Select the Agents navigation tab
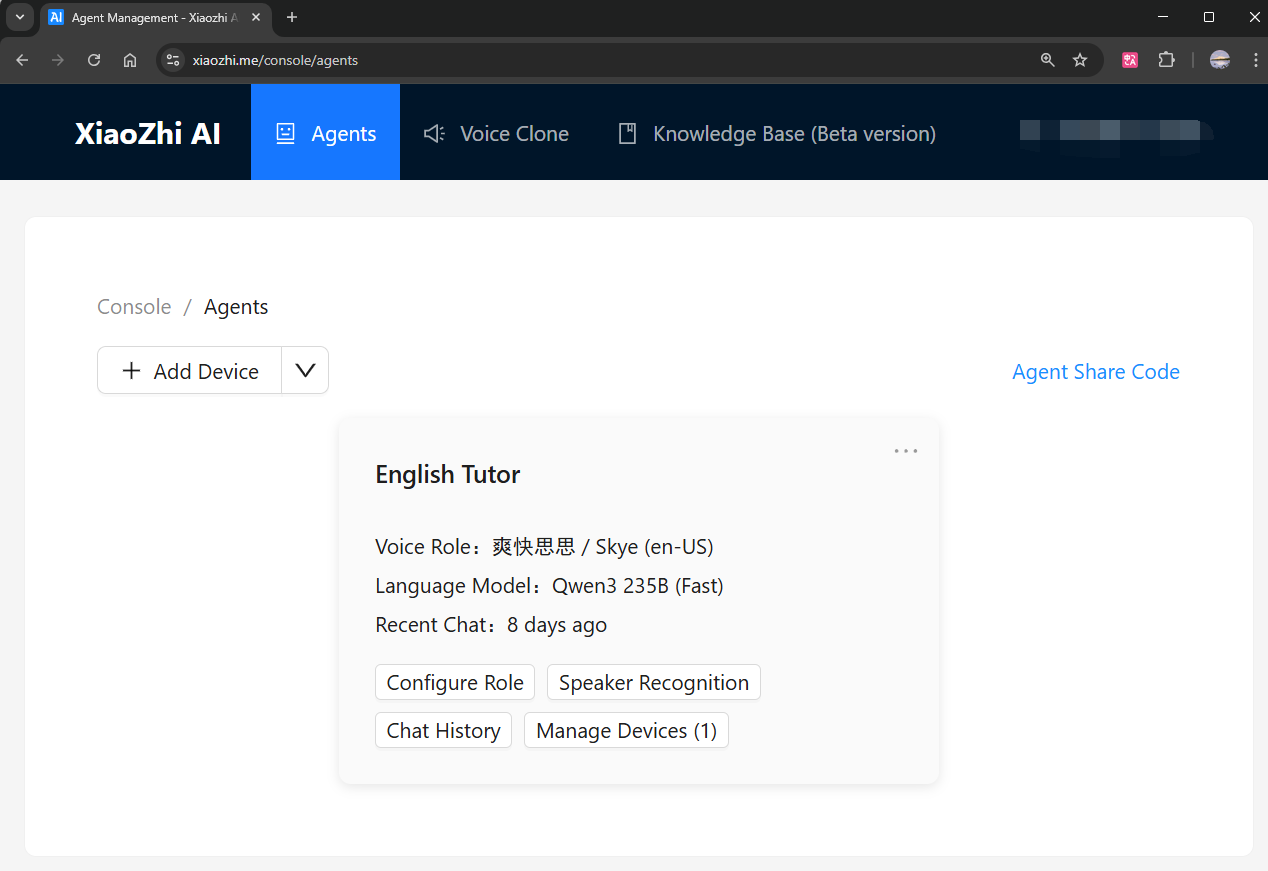1268x871 pixels. (x=325, y=134)
